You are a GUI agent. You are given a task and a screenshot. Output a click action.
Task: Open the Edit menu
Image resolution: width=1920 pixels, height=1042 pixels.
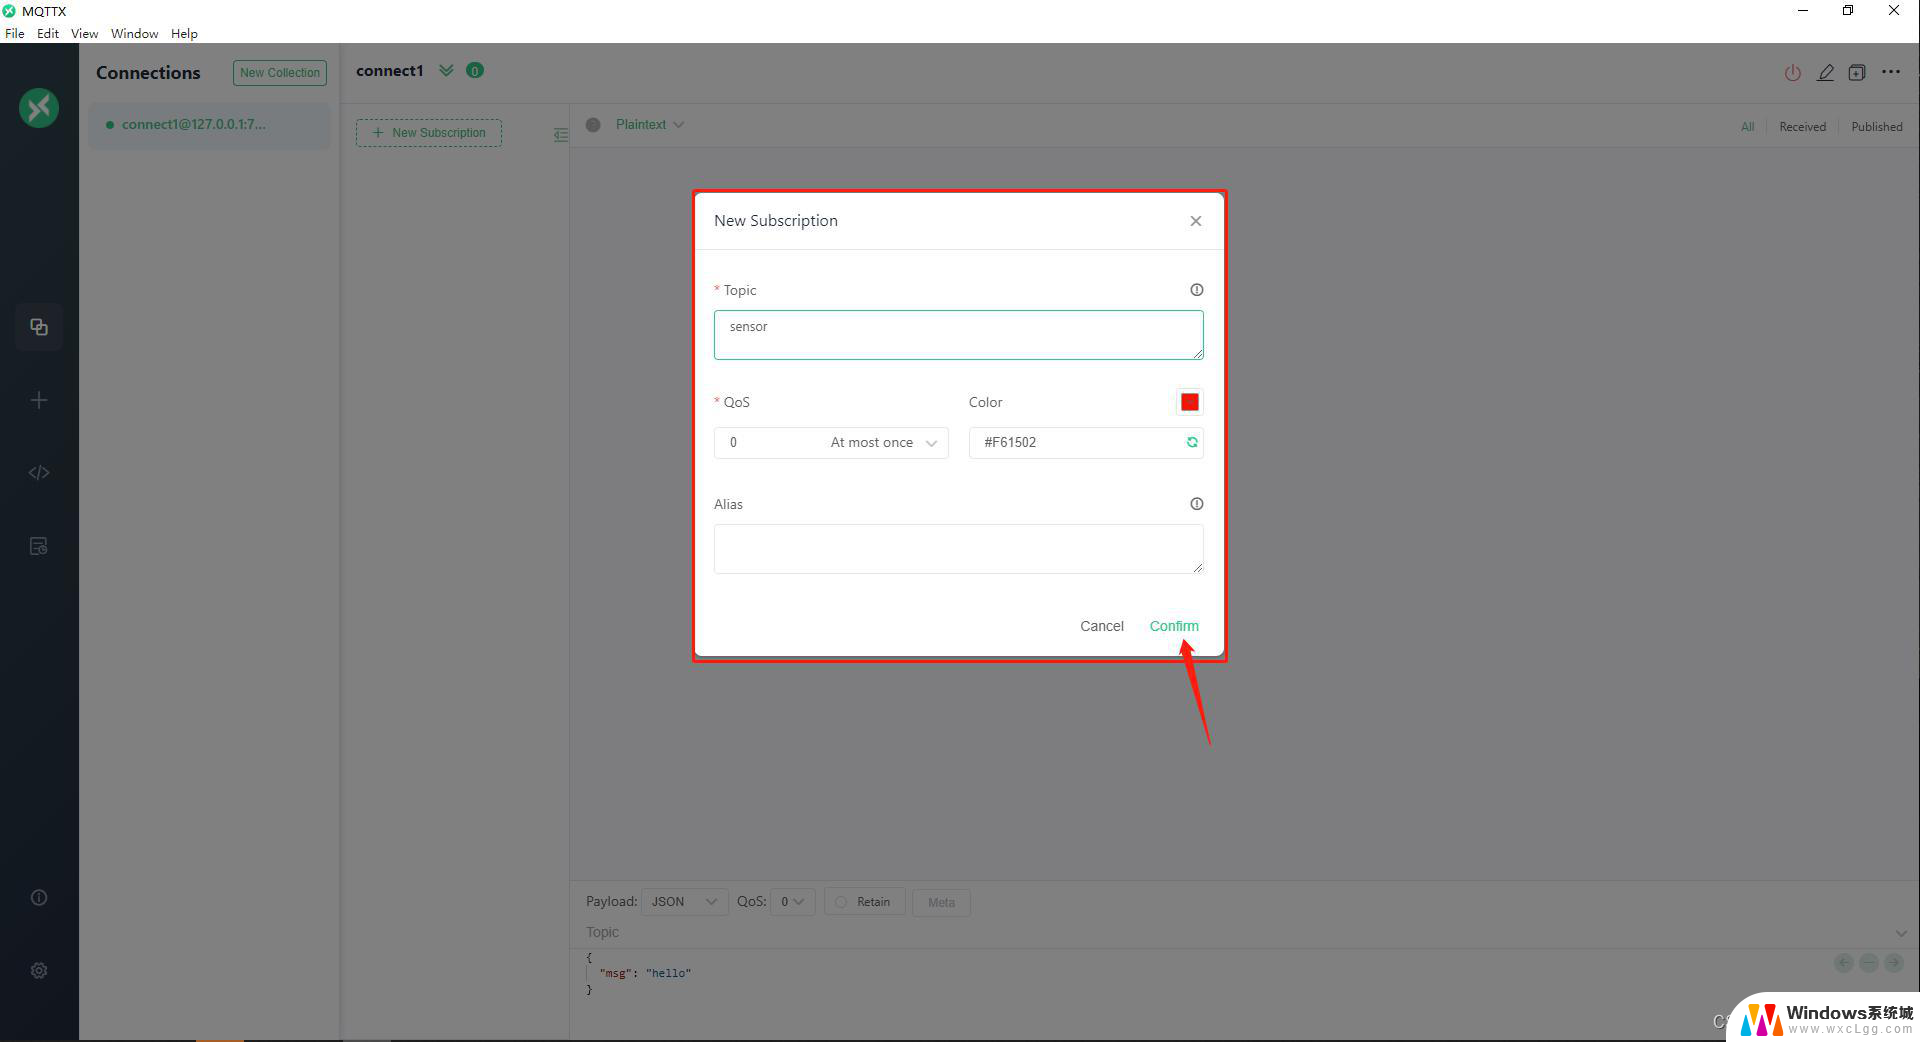(48, 33)
